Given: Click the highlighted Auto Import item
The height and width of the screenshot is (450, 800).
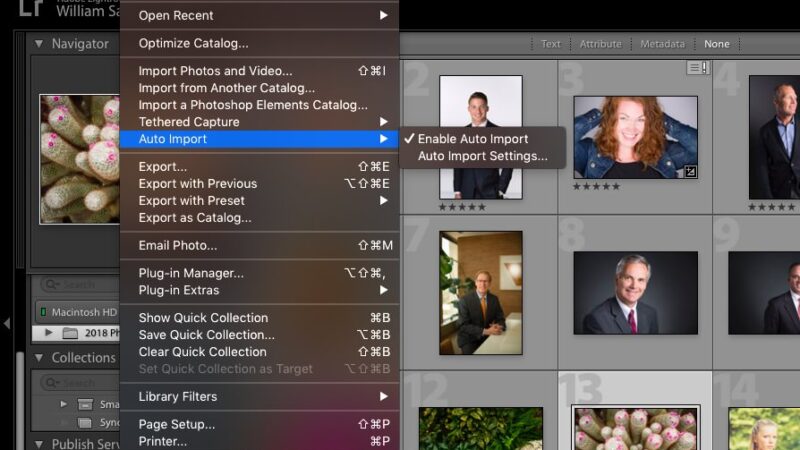Looking at the screenshot, I should click(259, 139).
